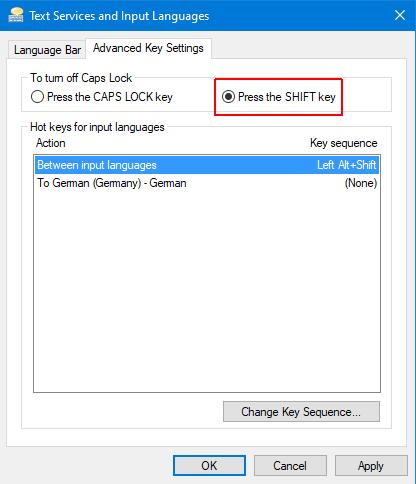Image resolution: width=416 pixels, height=484 pixels.
Task: Select the Press the SHIFT key radio button
Action: (x=279, y=97)
